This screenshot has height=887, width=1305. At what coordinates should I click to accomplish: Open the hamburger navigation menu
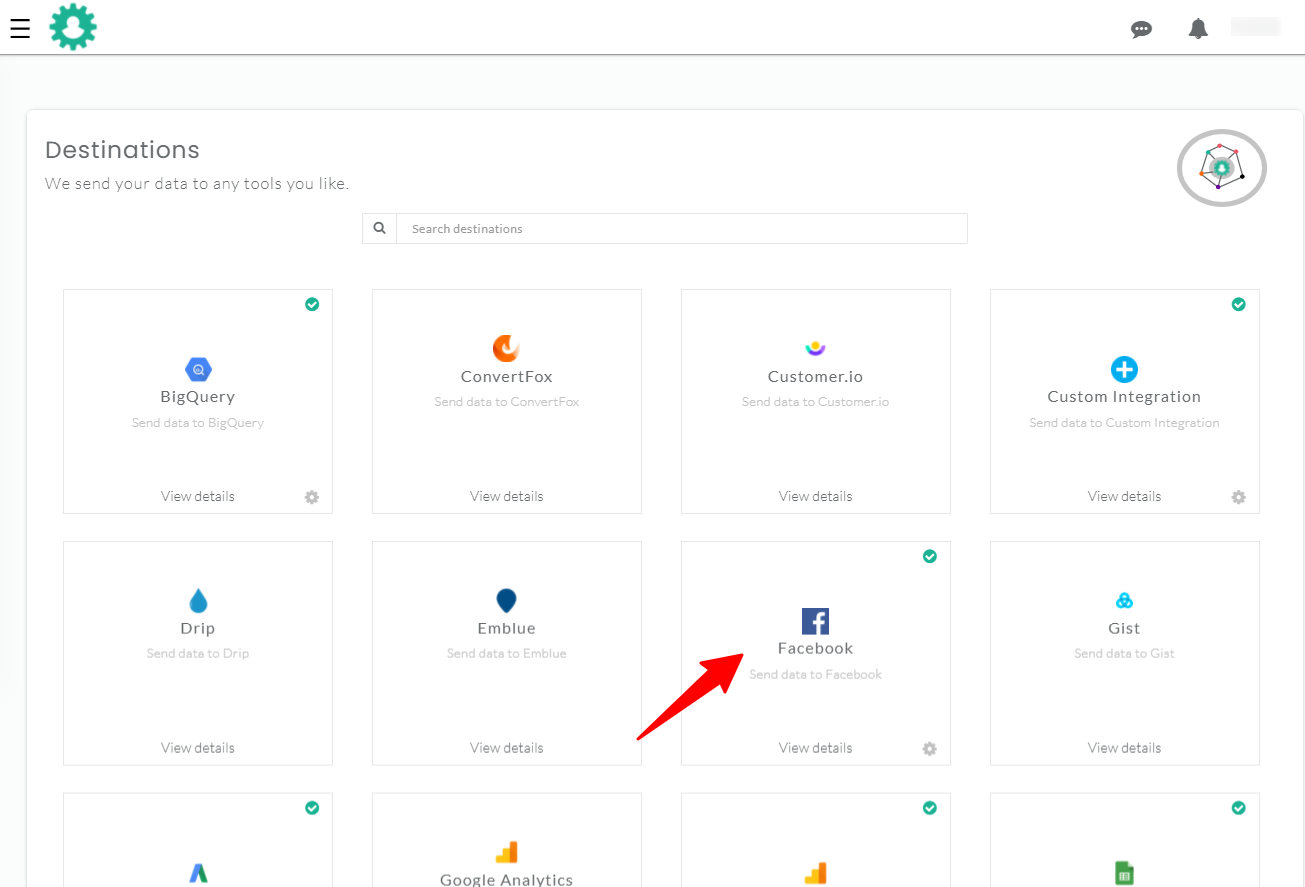pyautogui.click(x=20, y=28)
